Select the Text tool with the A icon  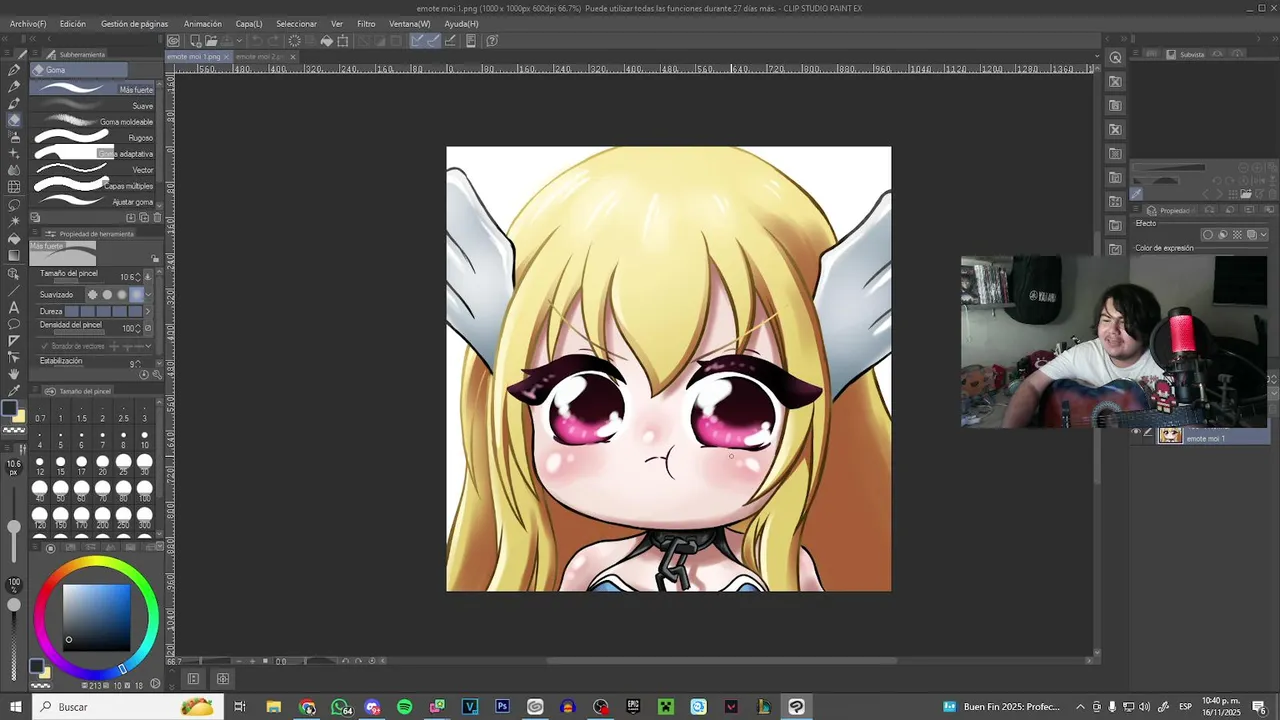14,307
